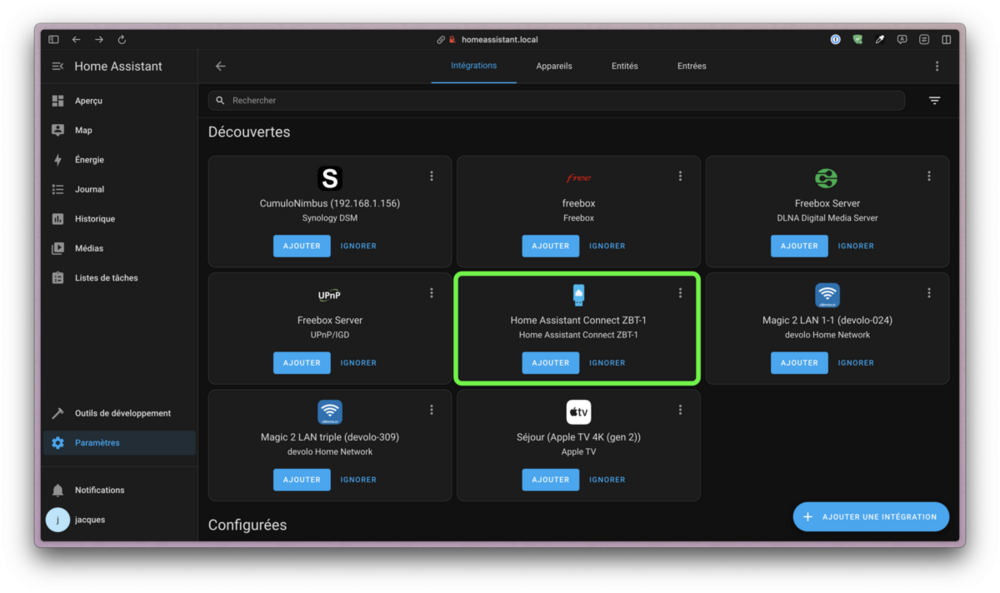Click the red free logo icon

pos(578,179)
